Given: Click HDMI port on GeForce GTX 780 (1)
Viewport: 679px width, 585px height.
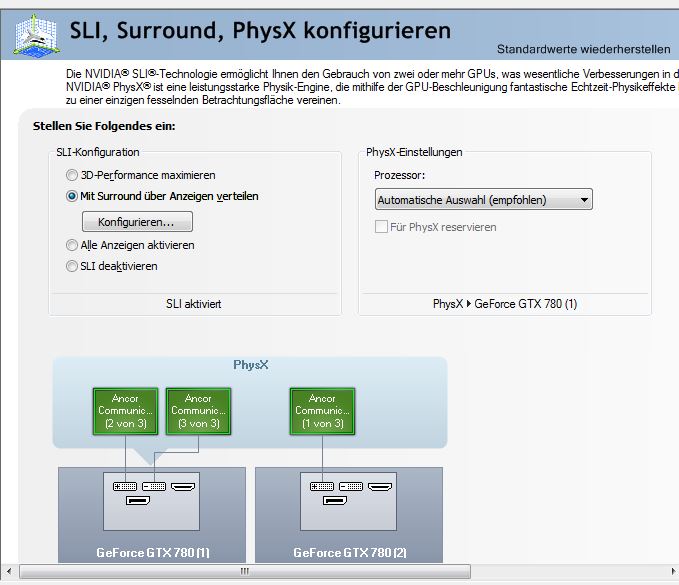Looking at the screenshot, I should click(183, 487).
